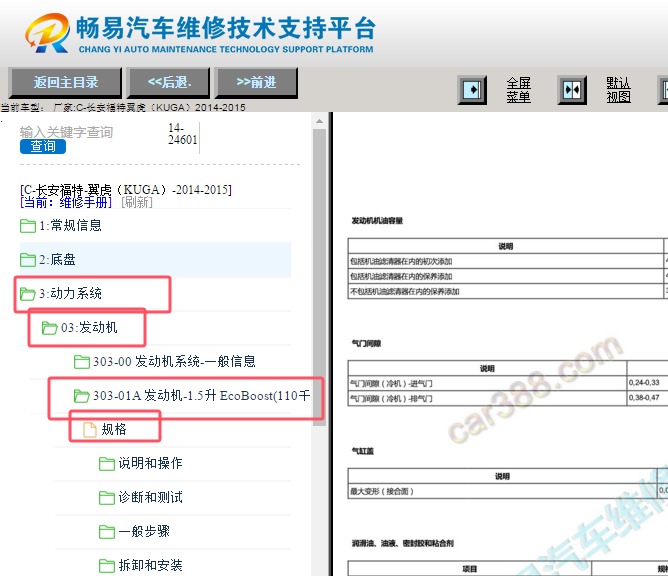Click the 14-24601 text in search area
The height and width of the screenshot is (576, 668).
[182, 134]
